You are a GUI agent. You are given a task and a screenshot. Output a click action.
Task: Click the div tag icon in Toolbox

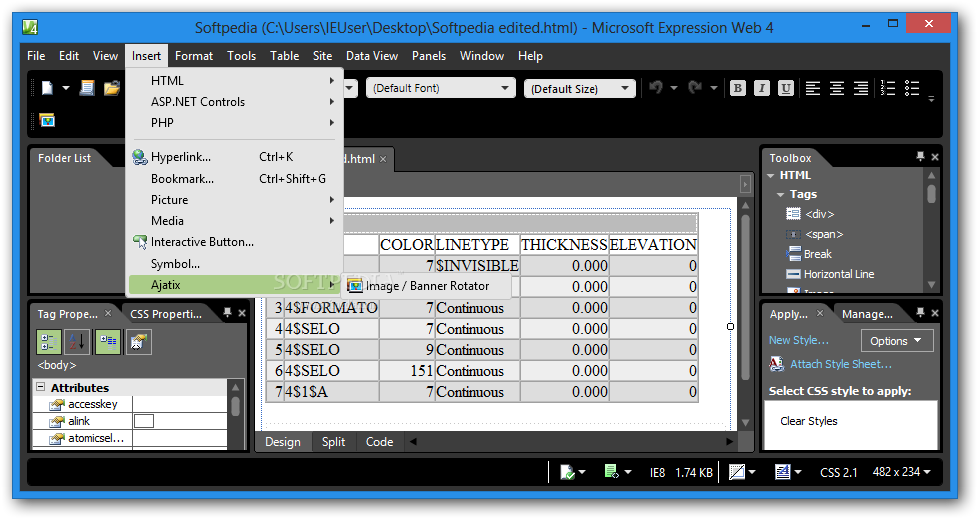pos(793,214)
